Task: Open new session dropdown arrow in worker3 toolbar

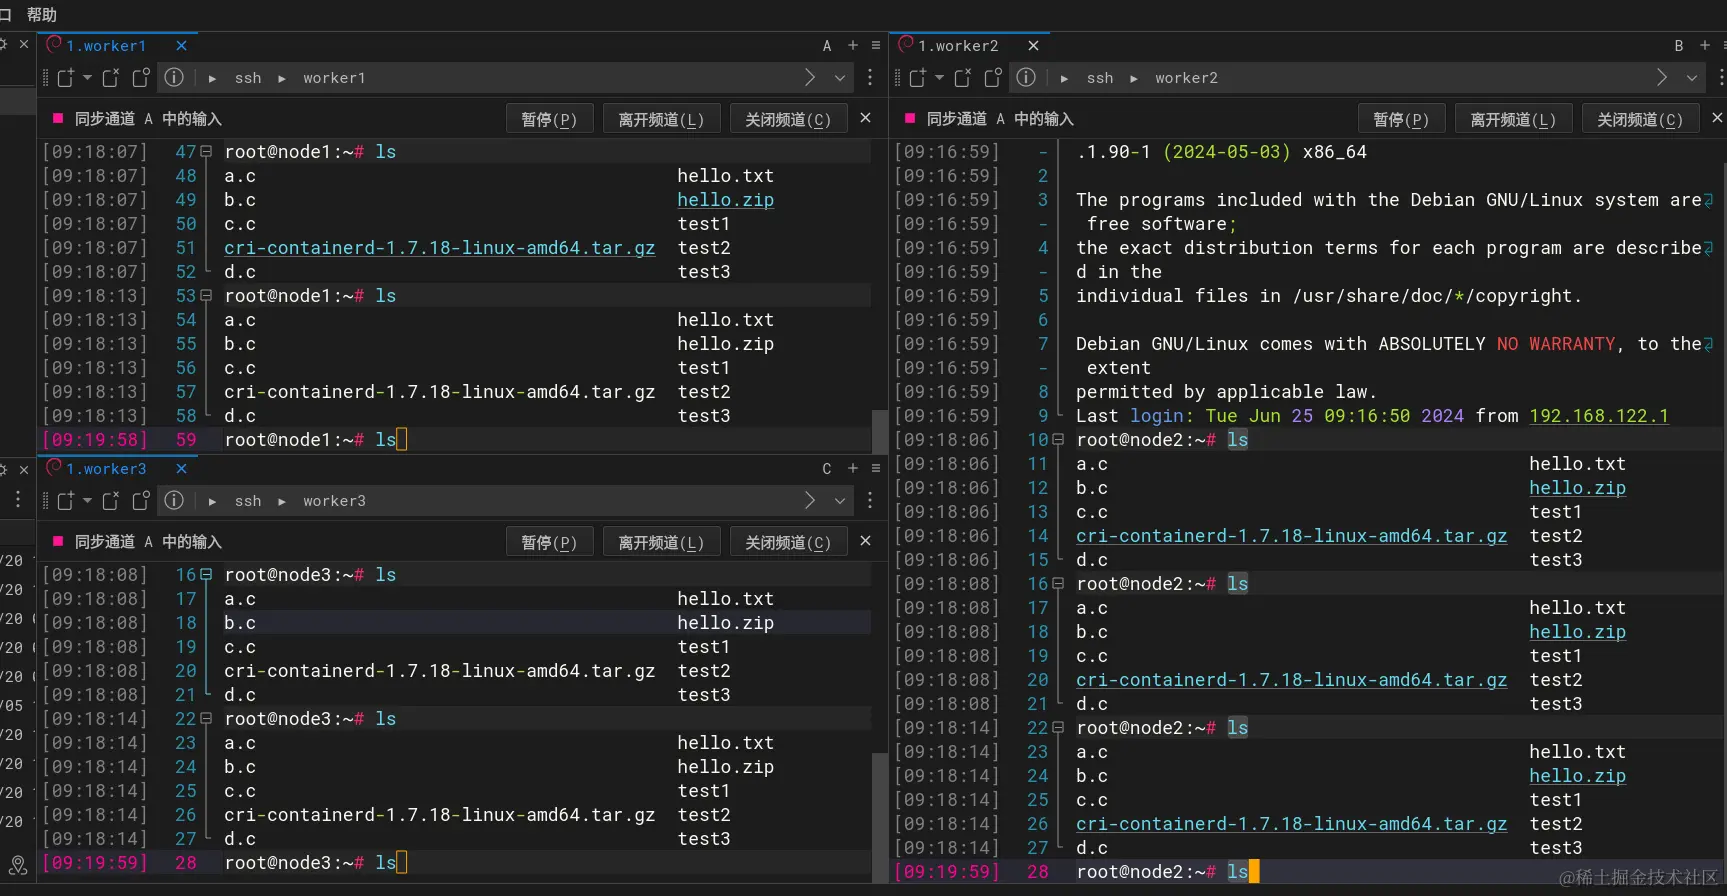Action: (x=88, y=501)
